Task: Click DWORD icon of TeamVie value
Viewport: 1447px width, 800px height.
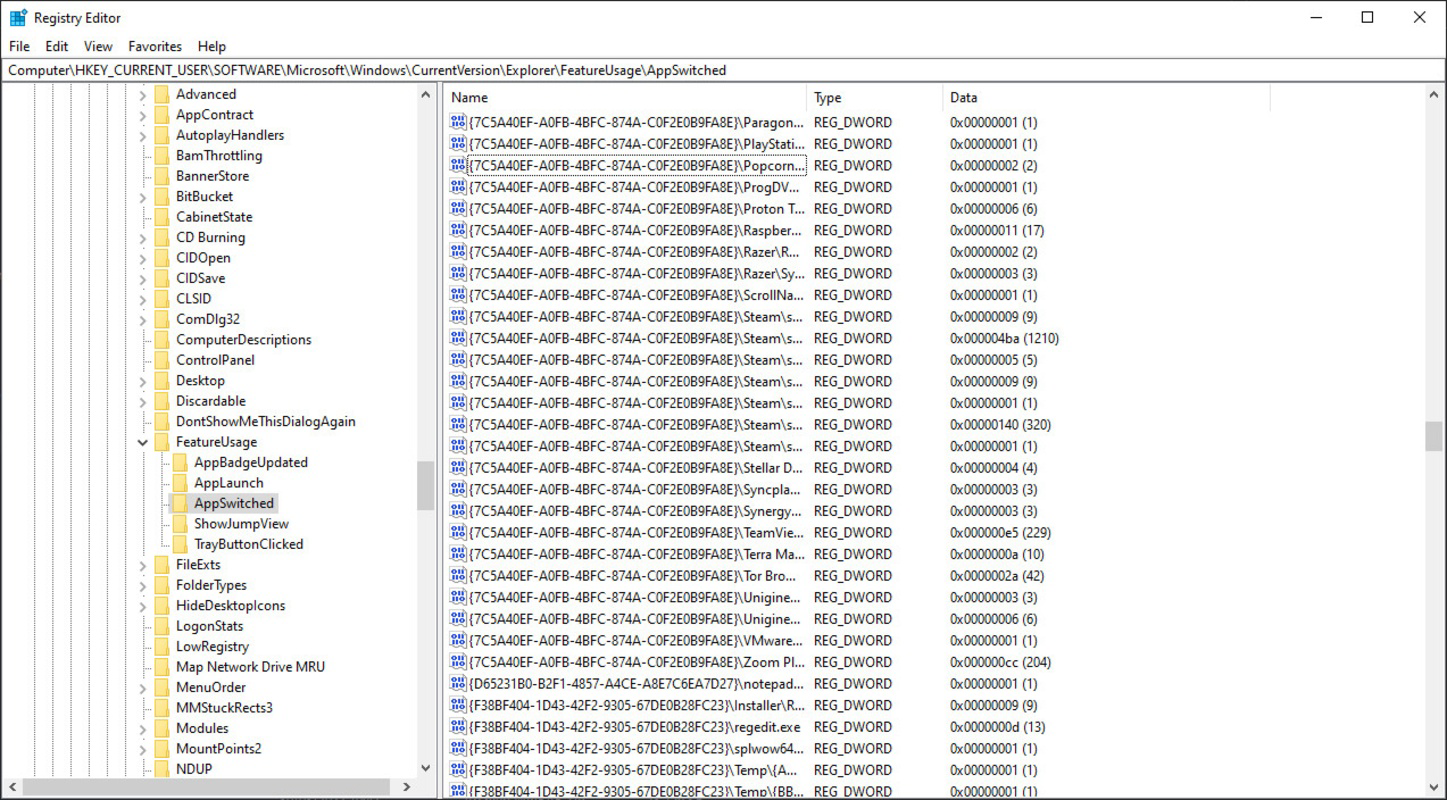Action: pyautogui.click(x=458, y=532)
